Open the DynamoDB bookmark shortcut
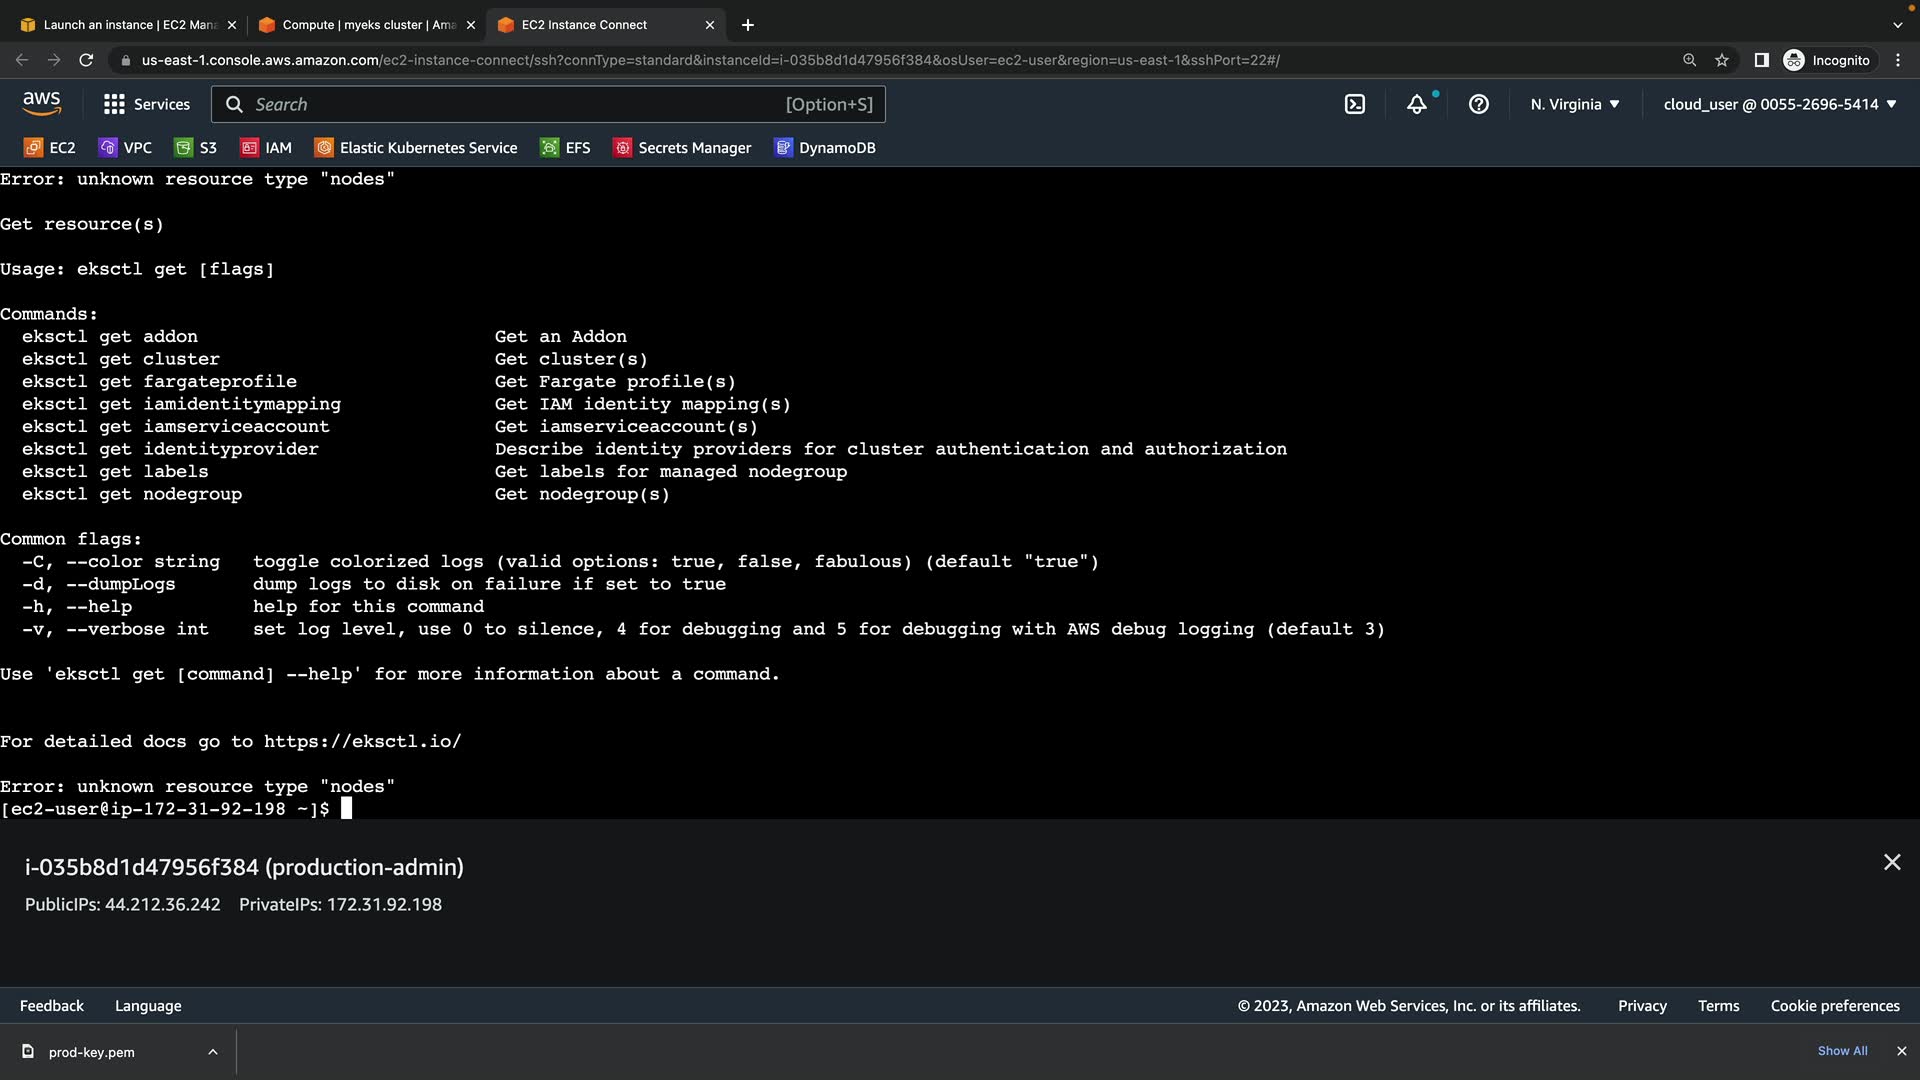This screenshot has width=1920, height=1080. pyautogui.click(x=825, y=148)
